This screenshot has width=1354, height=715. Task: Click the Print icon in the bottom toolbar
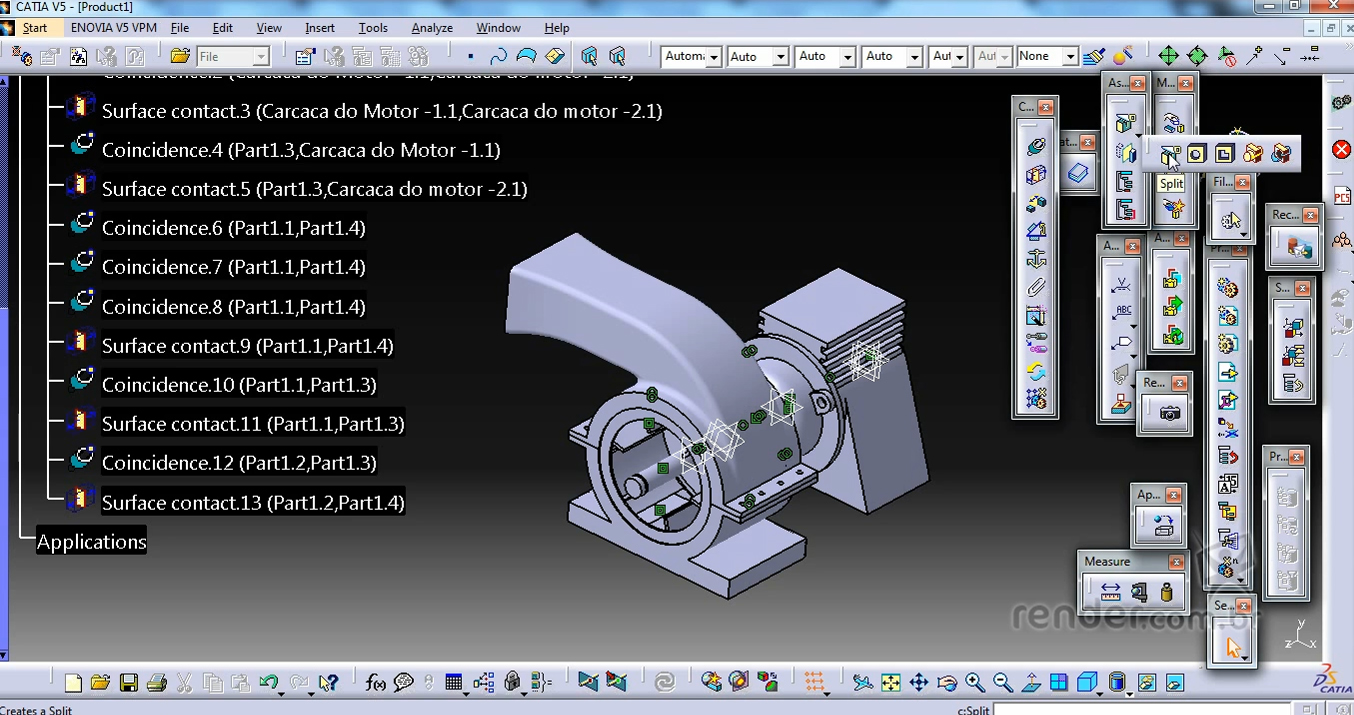tap(156, 683)
